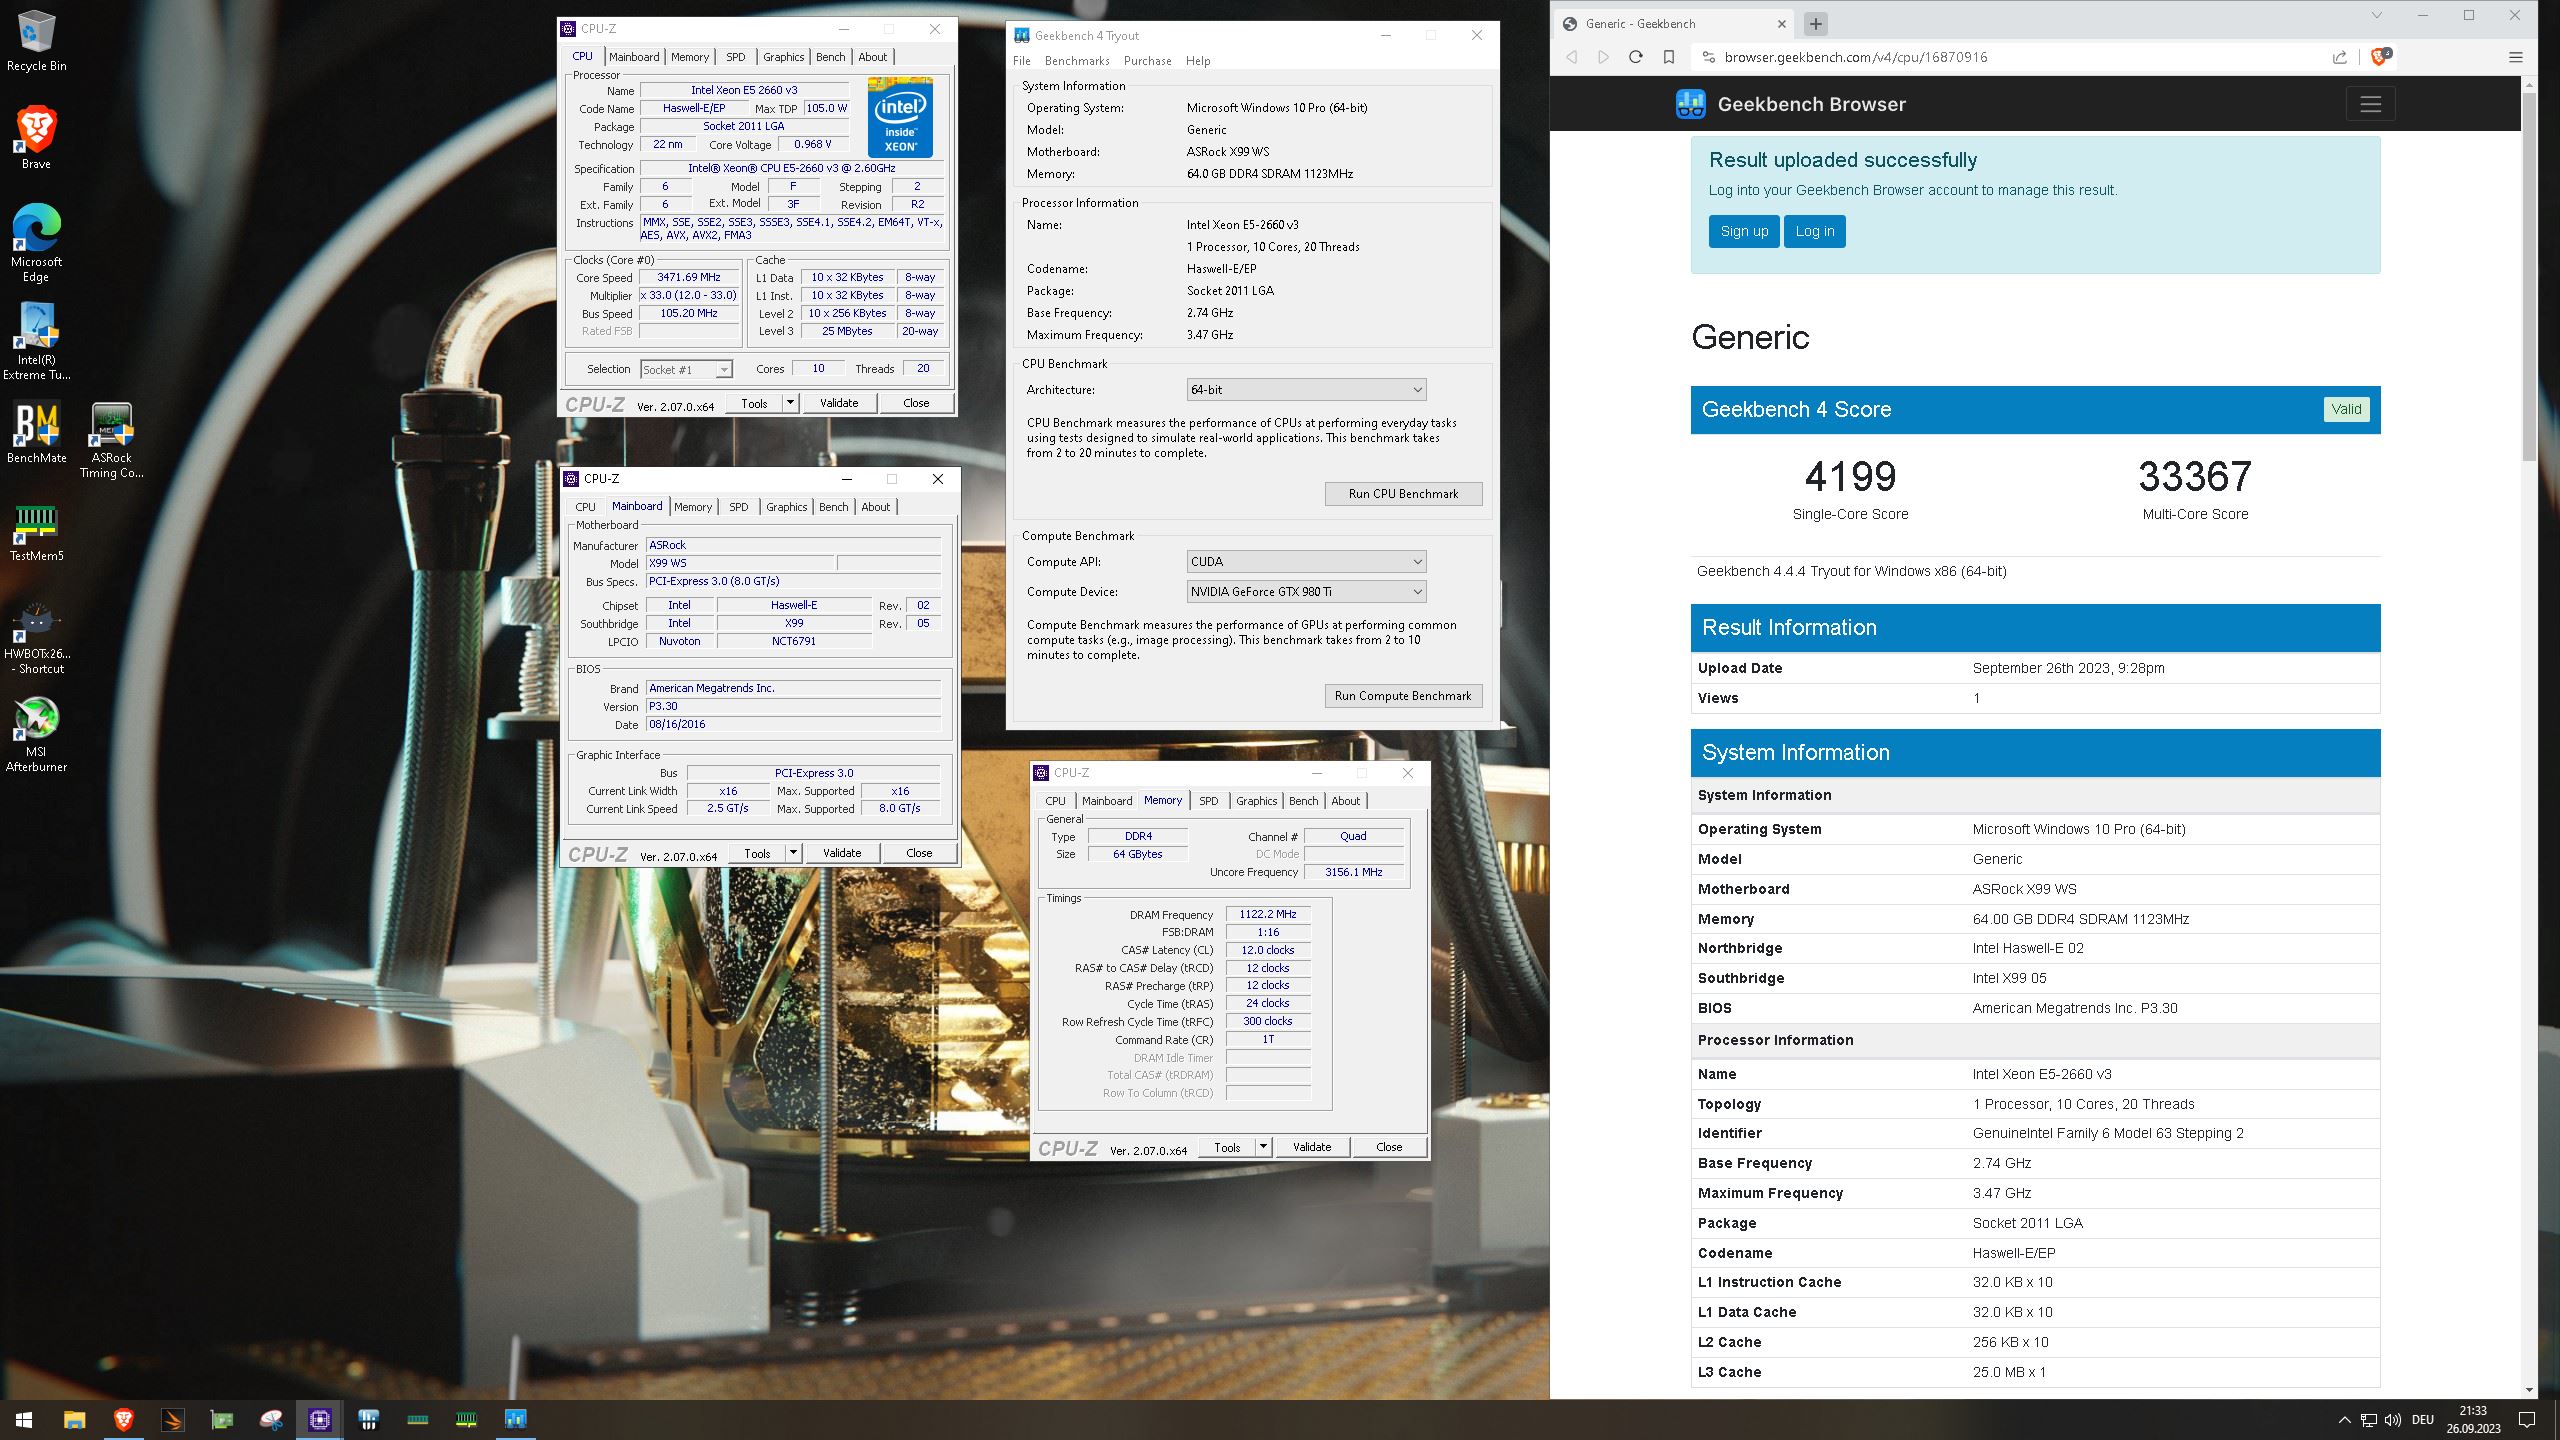
Task: Switch to About tab in CPU-Z CPU window
Action: tap(873, 57)
